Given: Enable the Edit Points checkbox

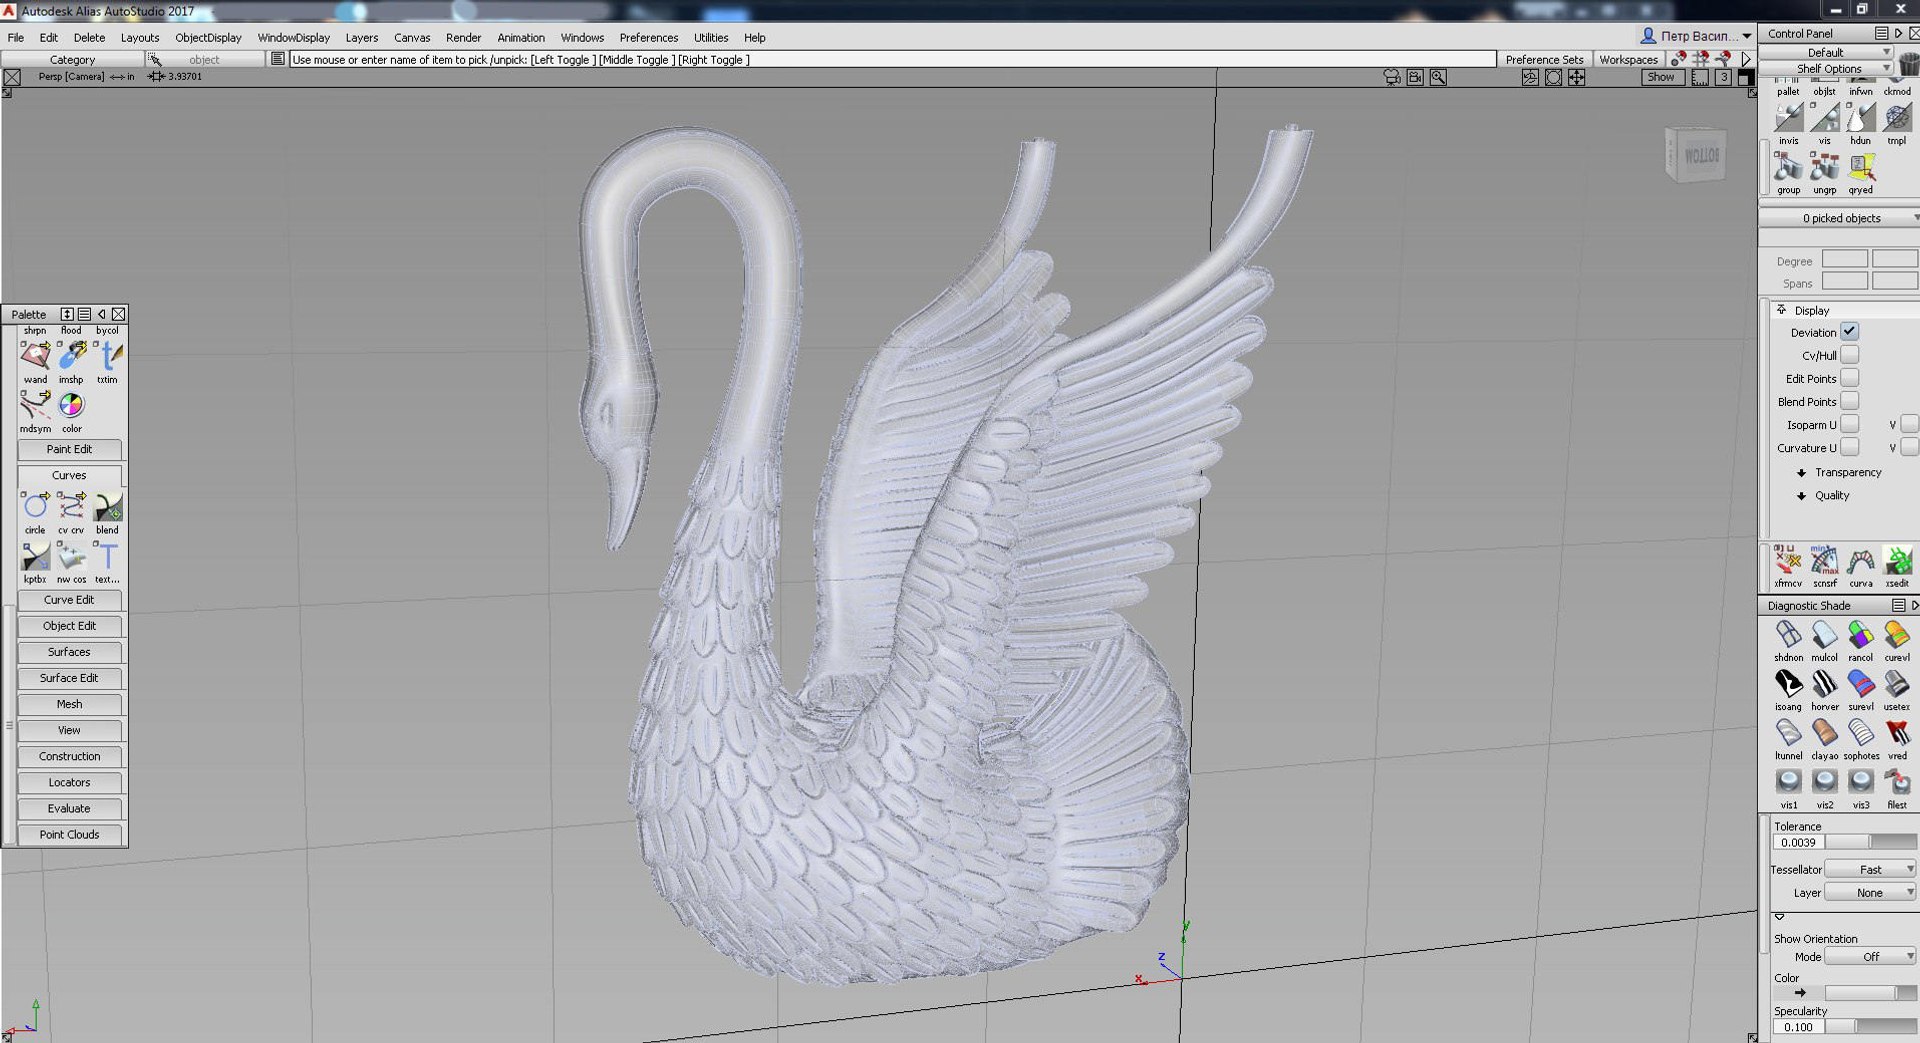Looking at the screenshot, I should click(x=1850, y=378).
